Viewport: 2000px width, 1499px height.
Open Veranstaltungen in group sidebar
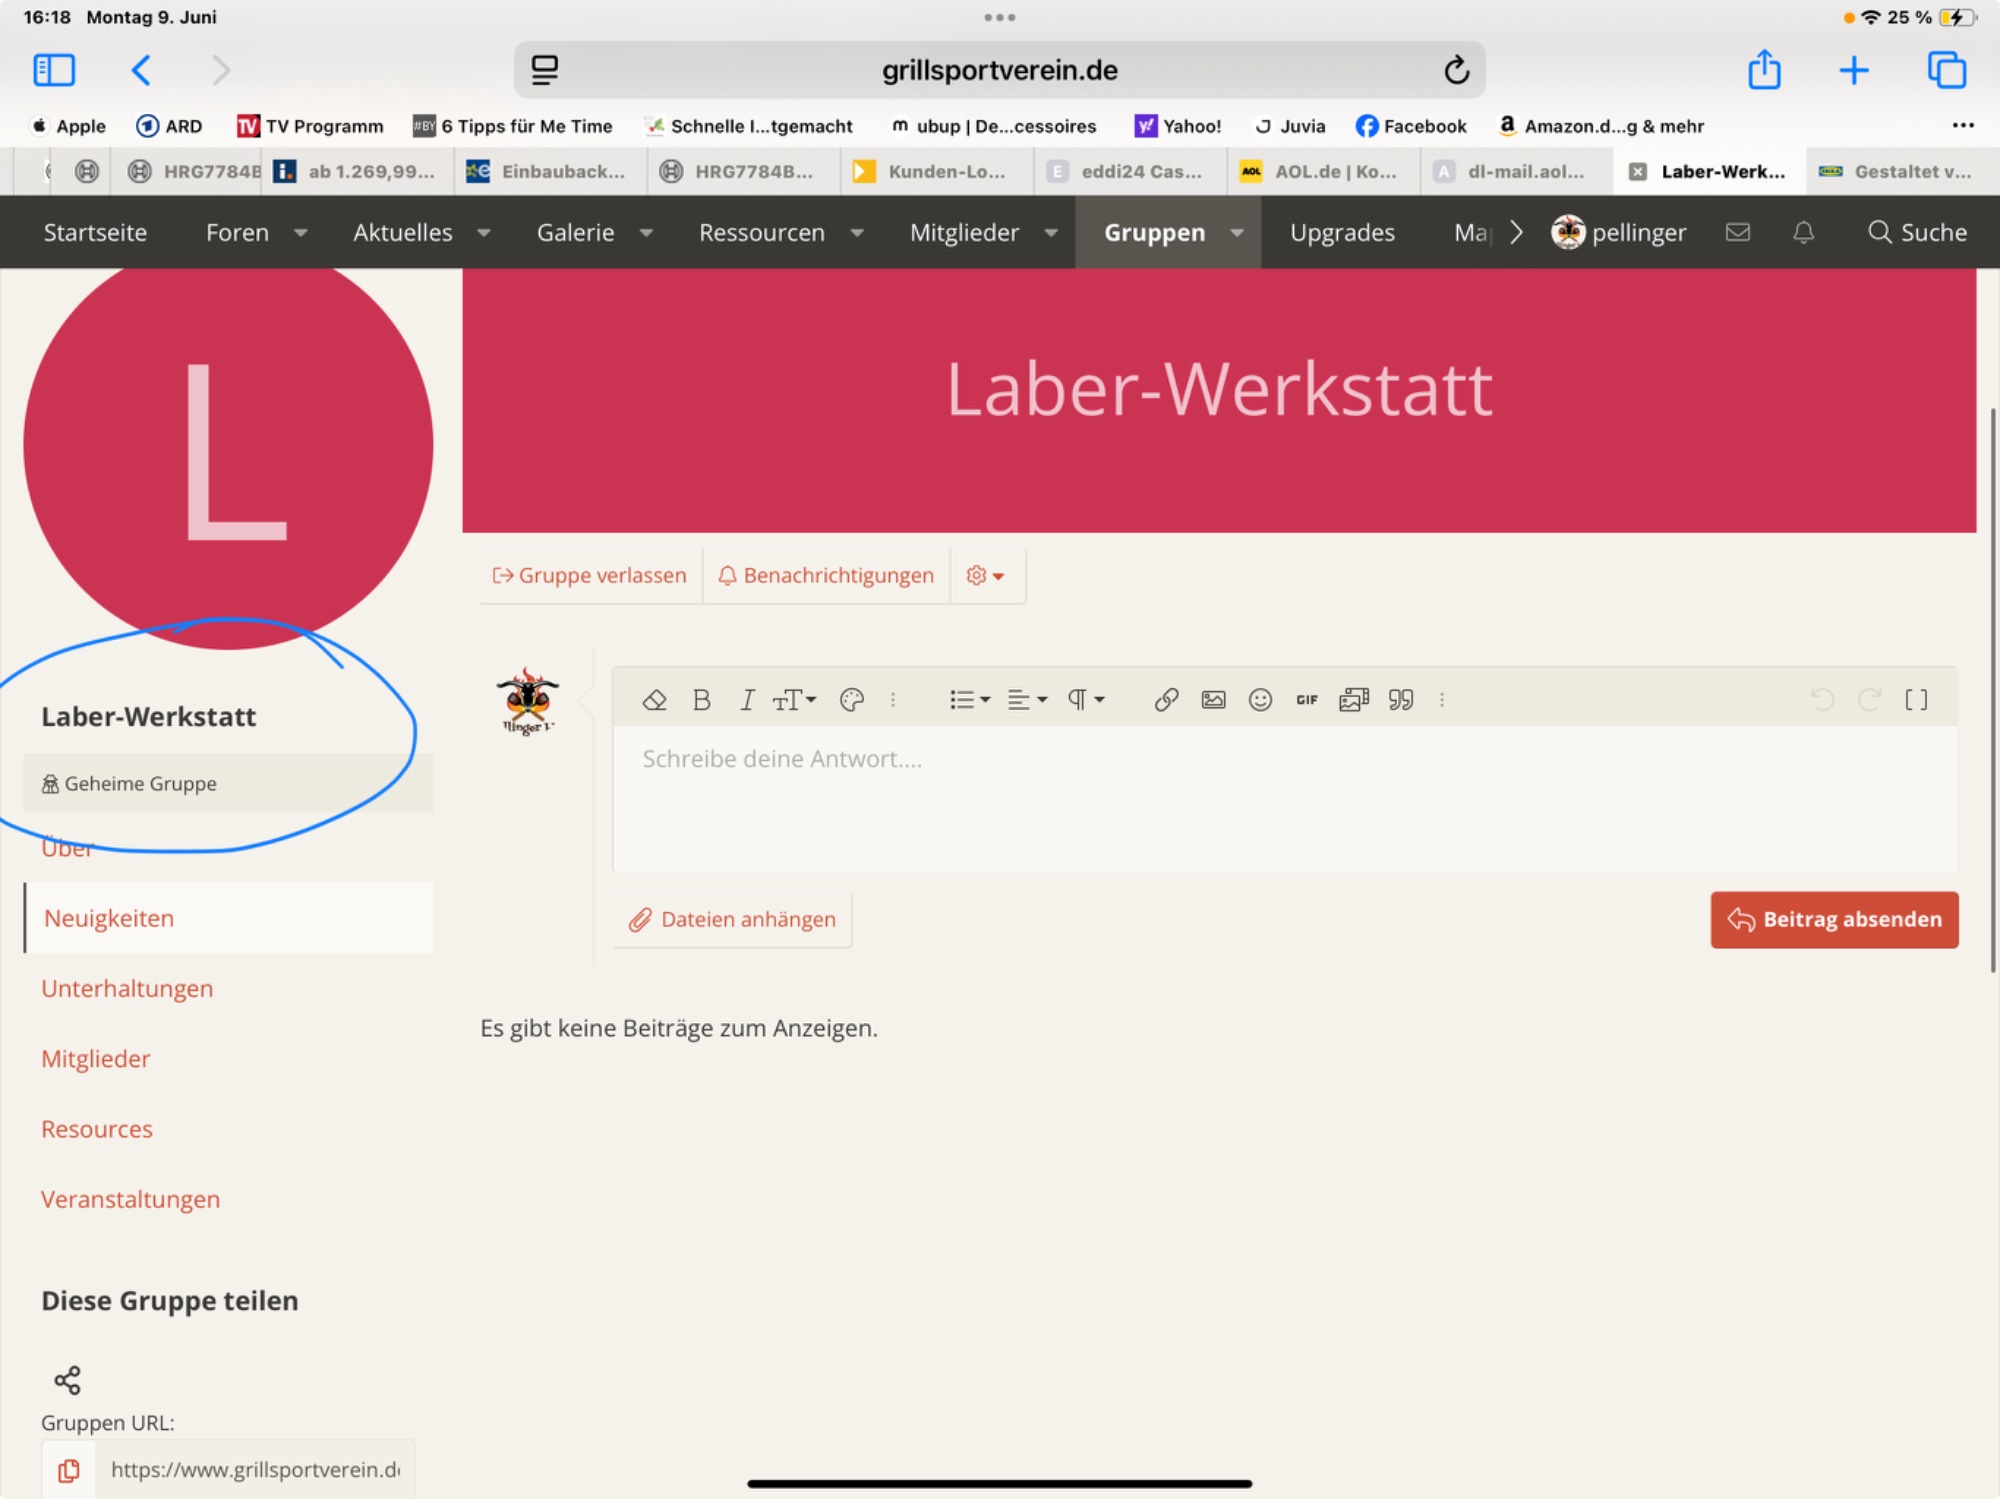click(x=130, y=1199)
